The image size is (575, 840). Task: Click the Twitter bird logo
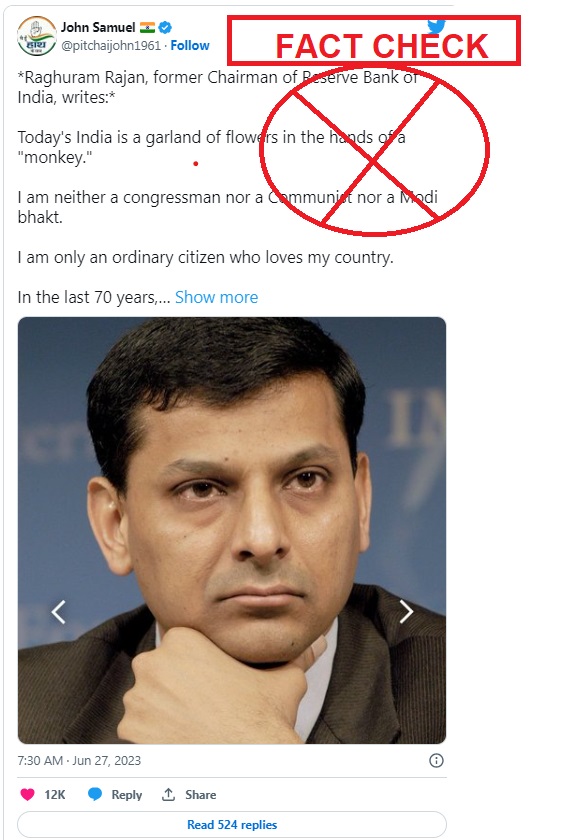pyautogui.click(x=437, y=25)
